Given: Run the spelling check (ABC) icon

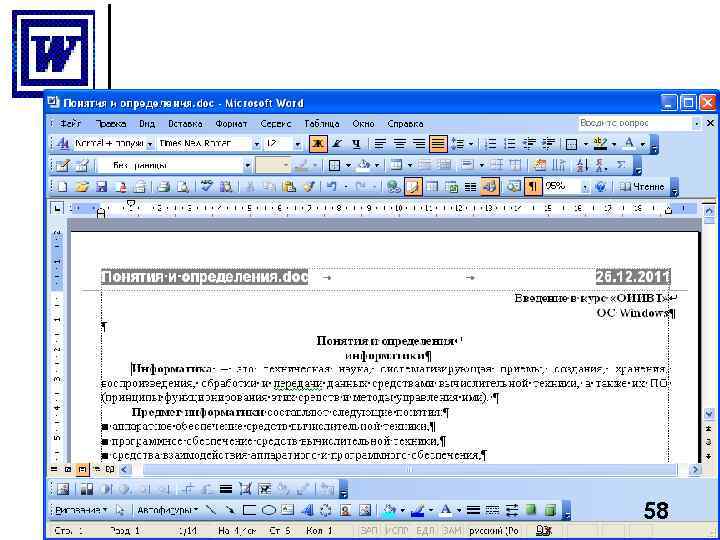Looking at the screenshot, I should point(207,186).
